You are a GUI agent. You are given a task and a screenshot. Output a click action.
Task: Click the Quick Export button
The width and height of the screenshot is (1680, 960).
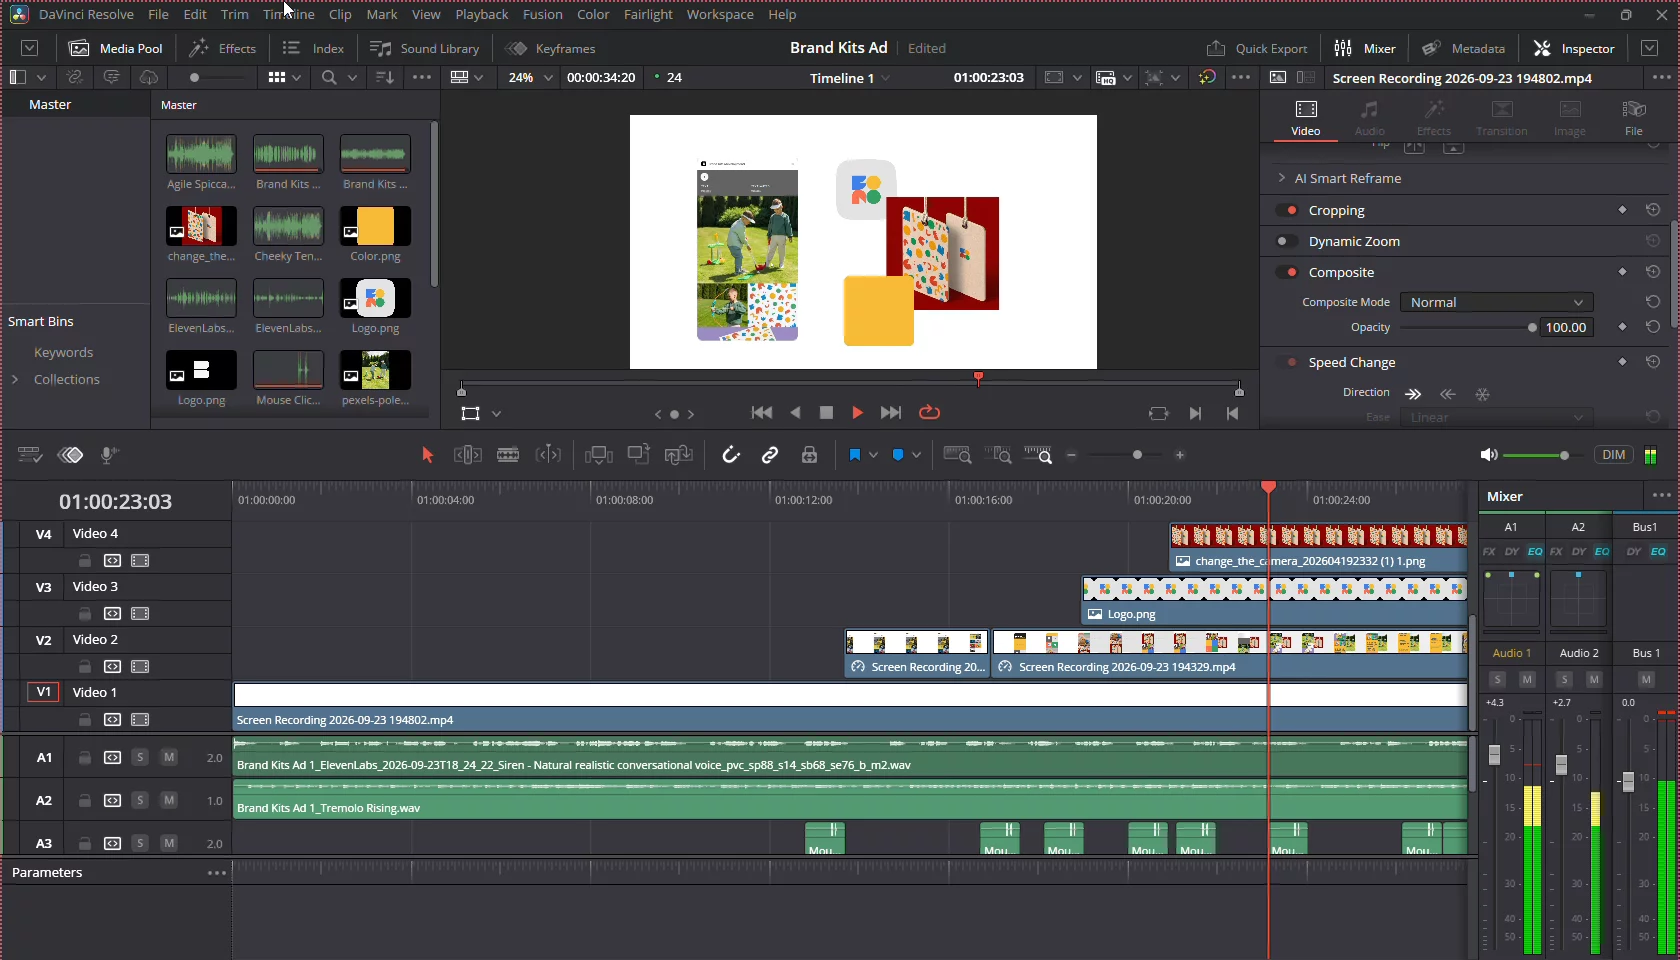click(x=1257, y=48)
